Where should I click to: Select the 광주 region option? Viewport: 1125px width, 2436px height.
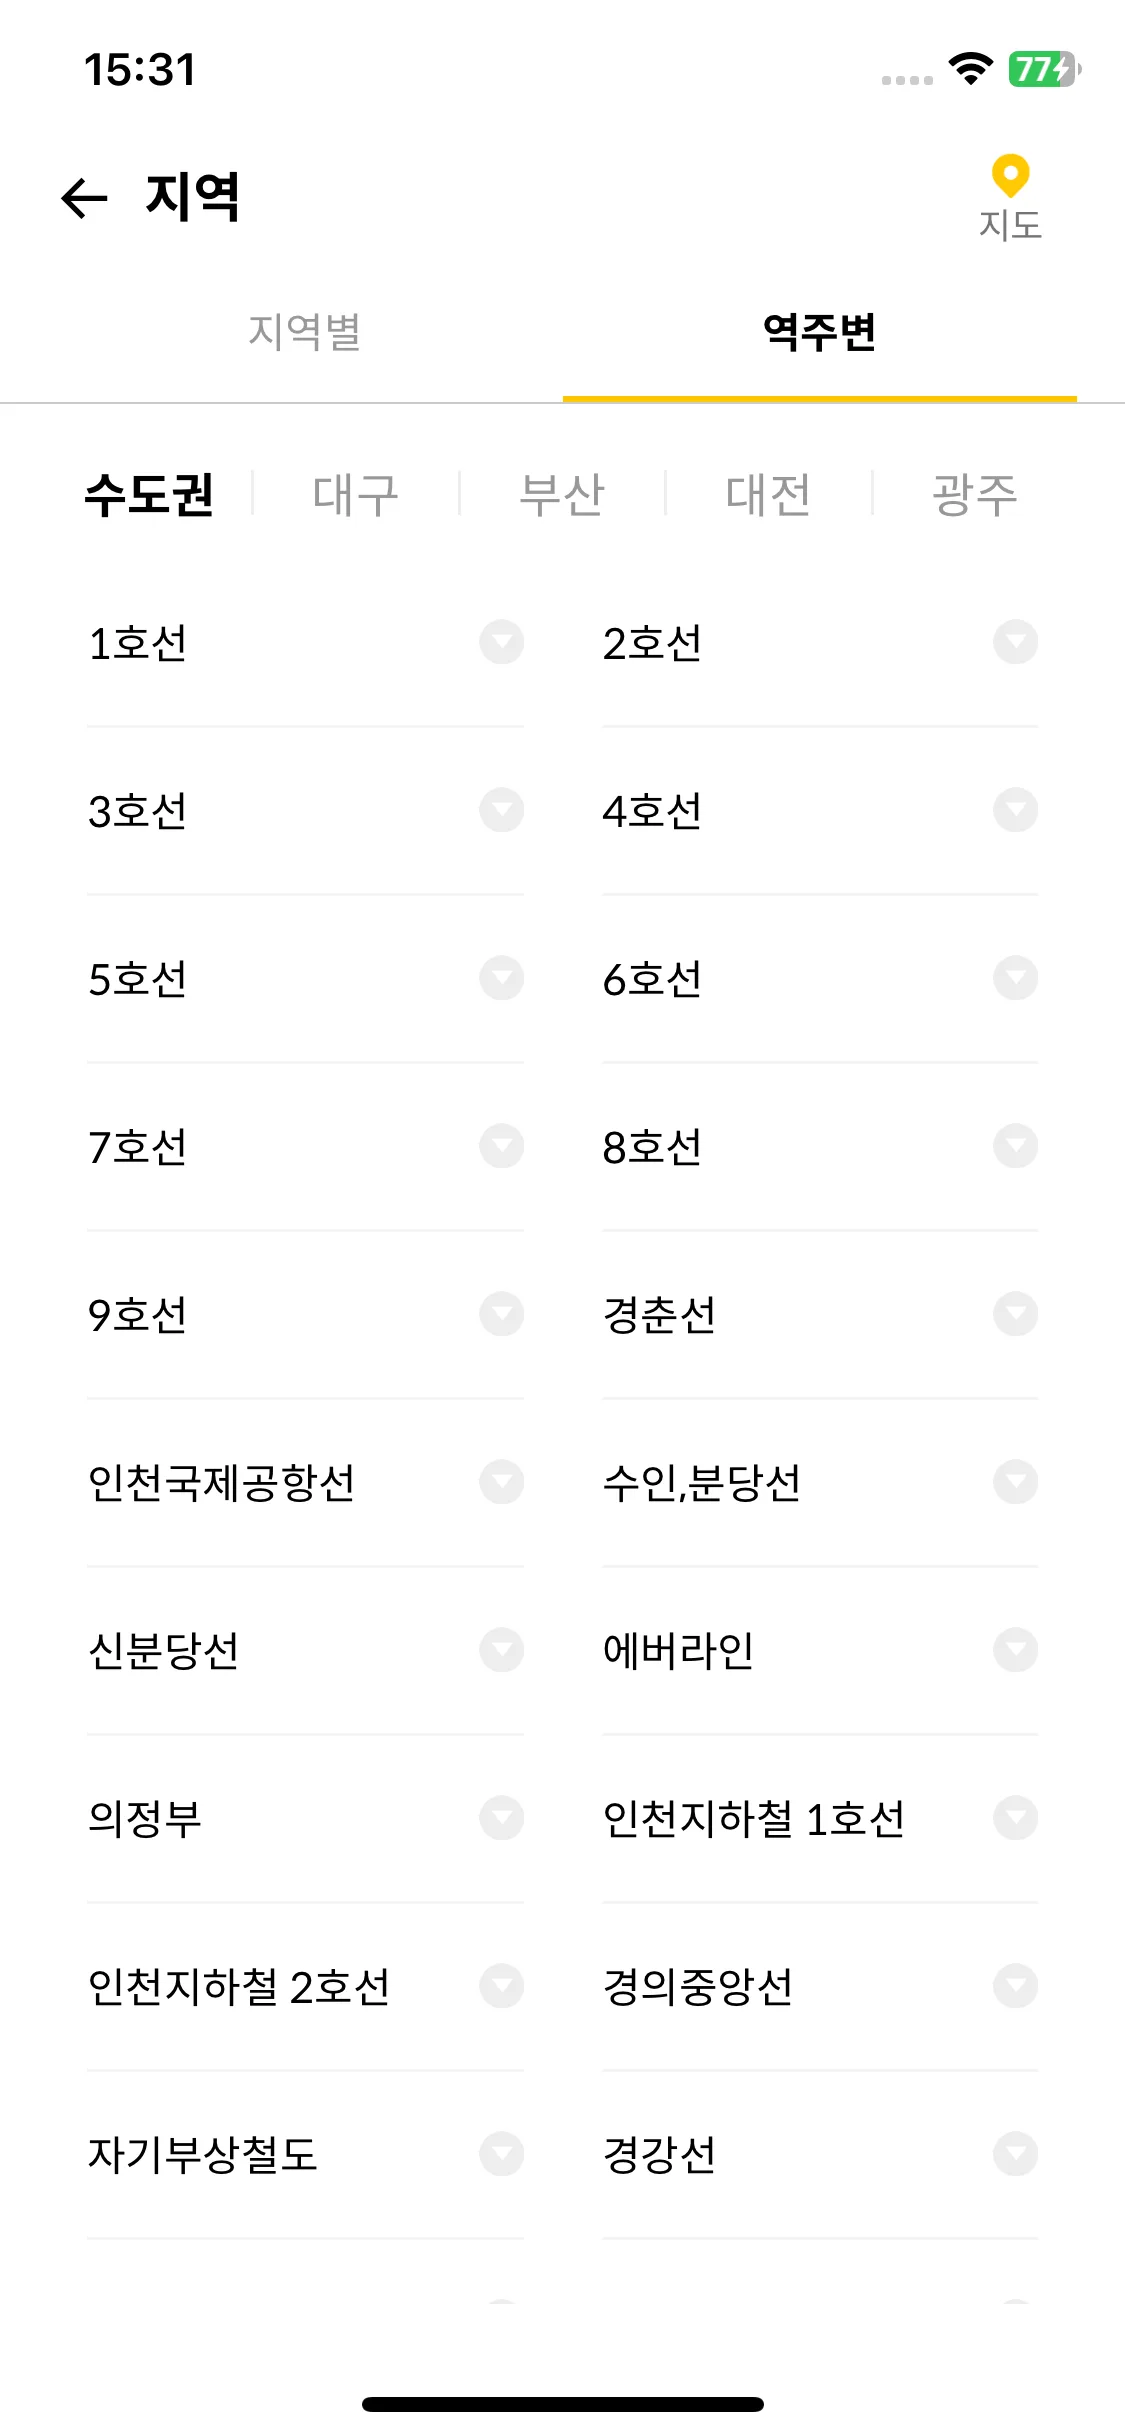point(975,494)
